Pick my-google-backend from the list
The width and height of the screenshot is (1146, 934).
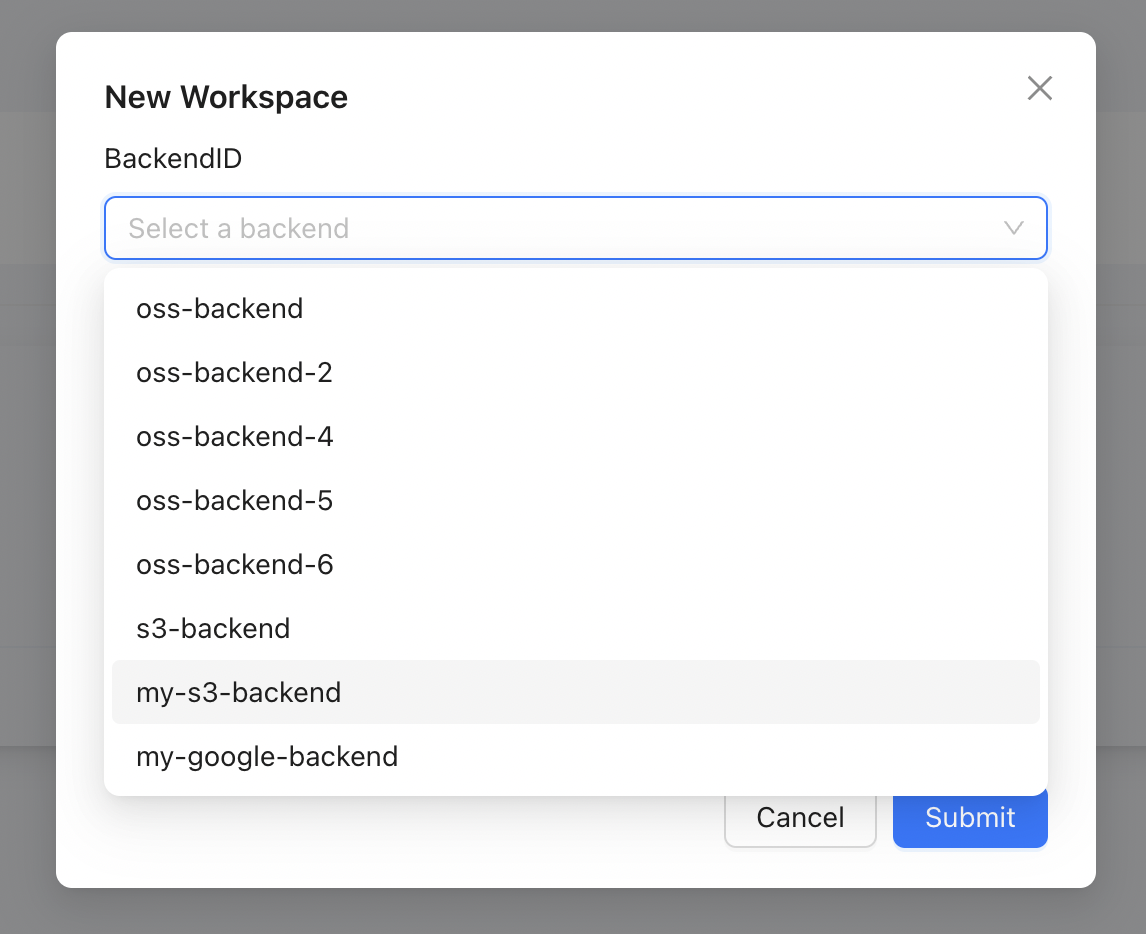[267, 756]
